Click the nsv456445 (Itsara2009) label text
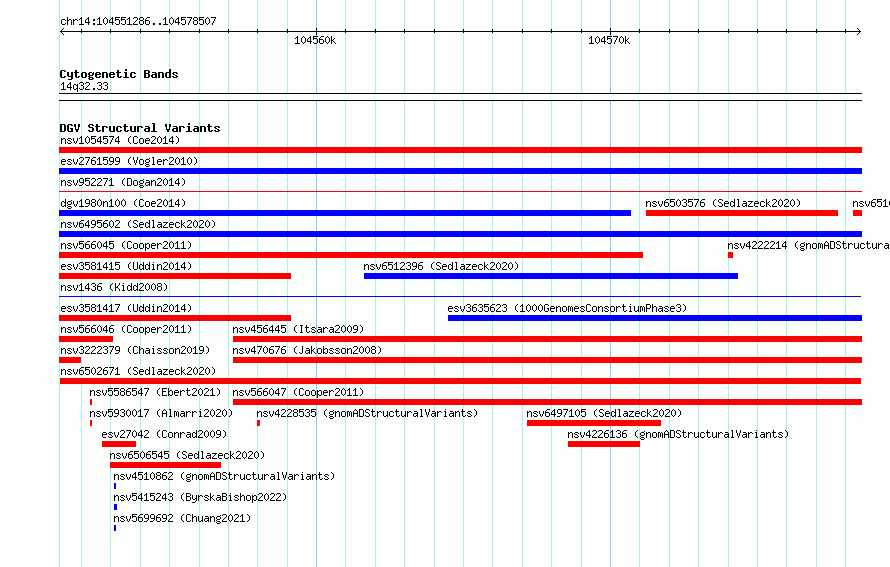The width and height of the screenshot is (890, 567). [x=298, y=329]
